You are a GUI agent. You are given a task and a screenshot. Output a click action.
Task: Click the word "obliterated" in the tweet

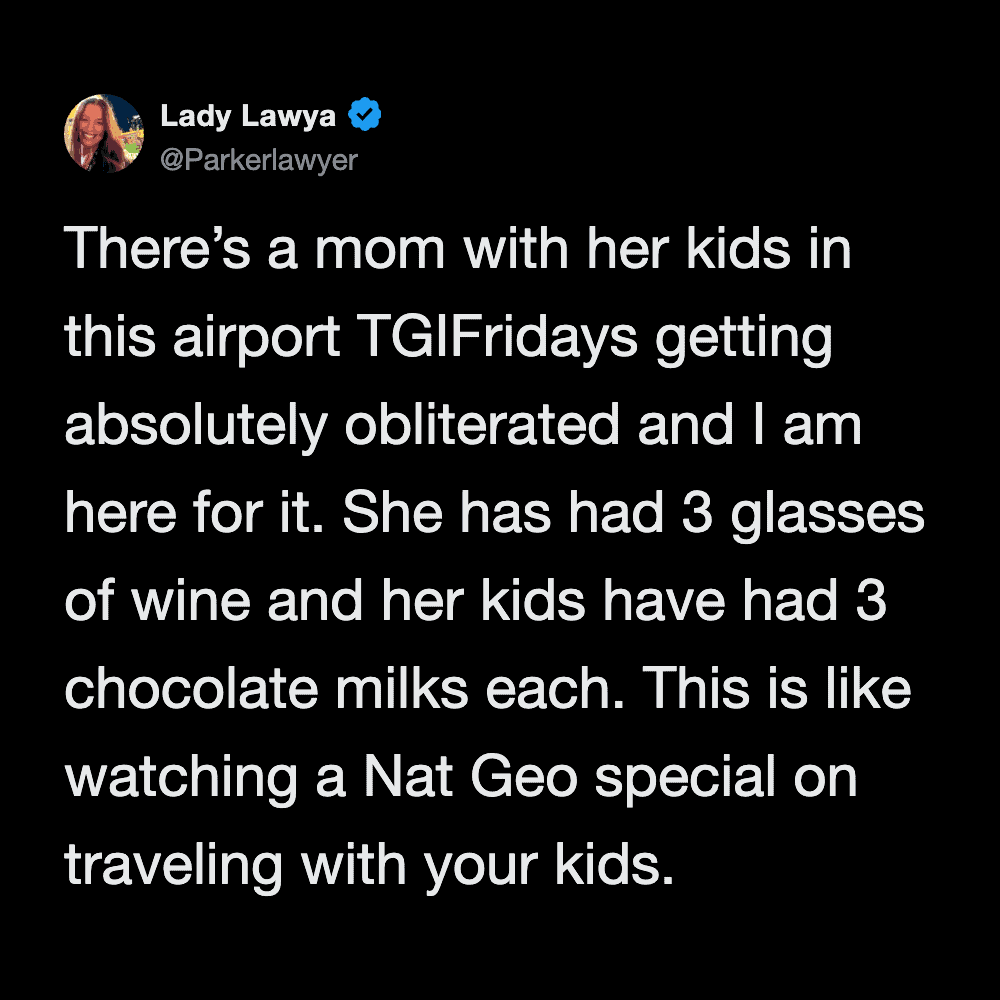click(483, 426)
